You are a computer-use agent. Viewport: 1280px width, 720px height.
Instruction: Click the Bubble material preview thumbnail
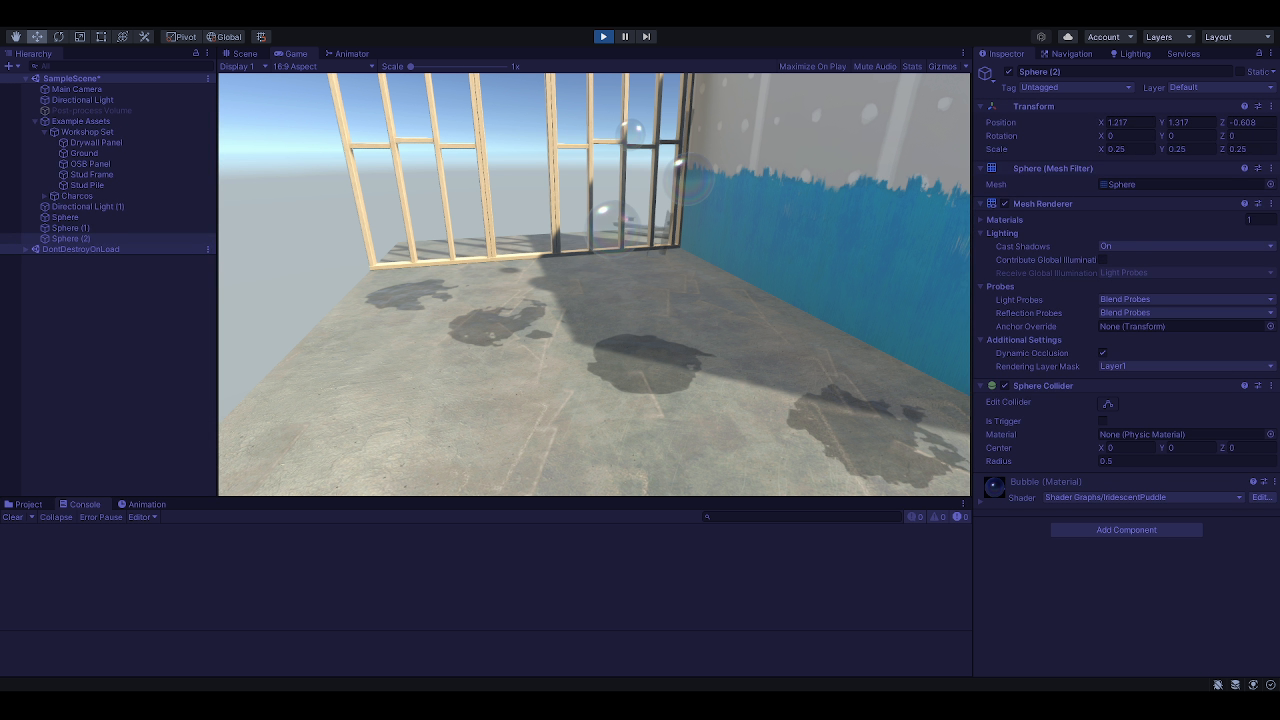[x=994, y=487]
